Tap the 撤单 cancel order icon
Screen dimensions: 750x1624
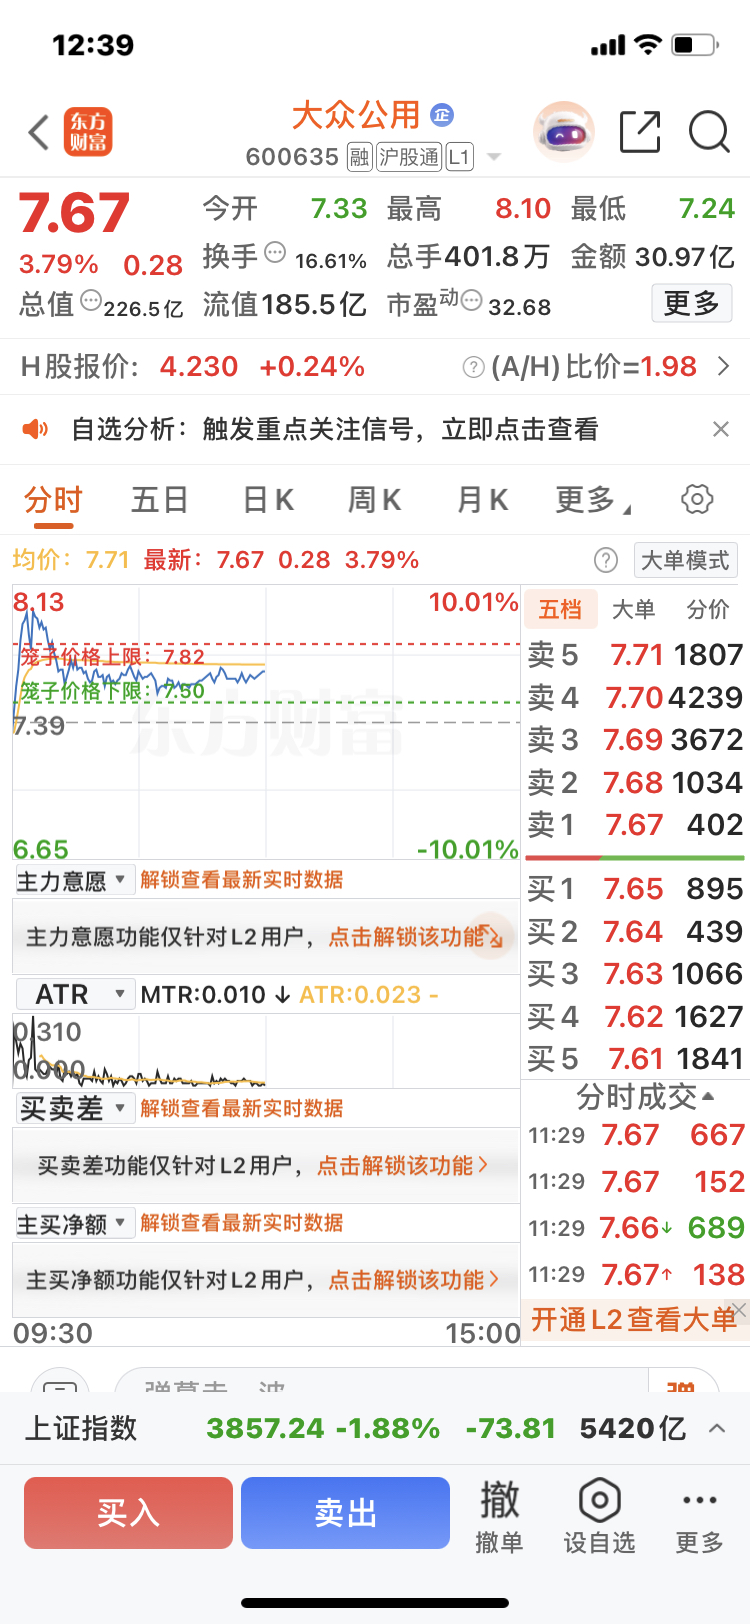(x=499, y=1517)
